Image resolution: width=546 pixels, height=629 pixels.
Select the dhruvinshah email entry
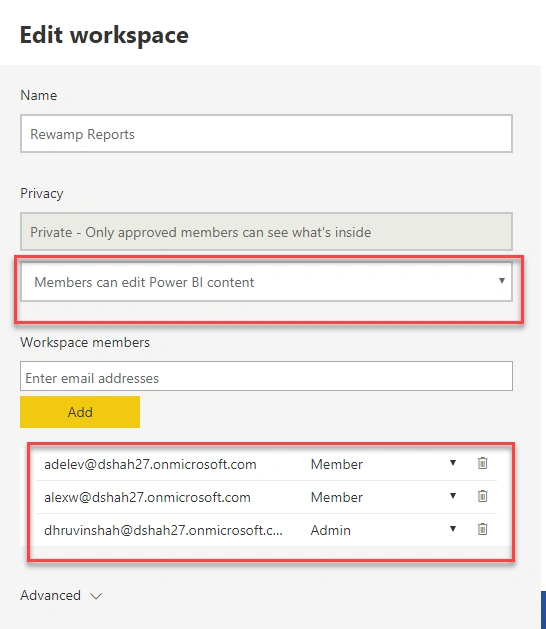163,530
